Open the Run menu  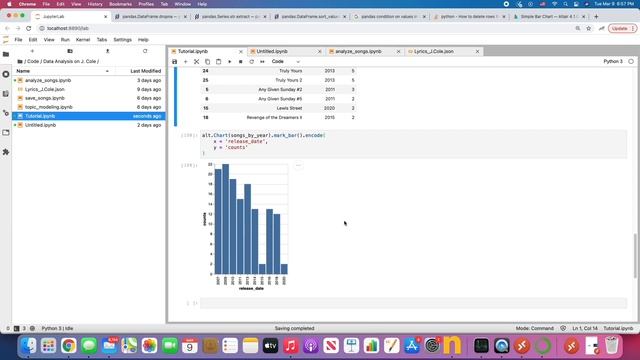click(x=65, y=40)
